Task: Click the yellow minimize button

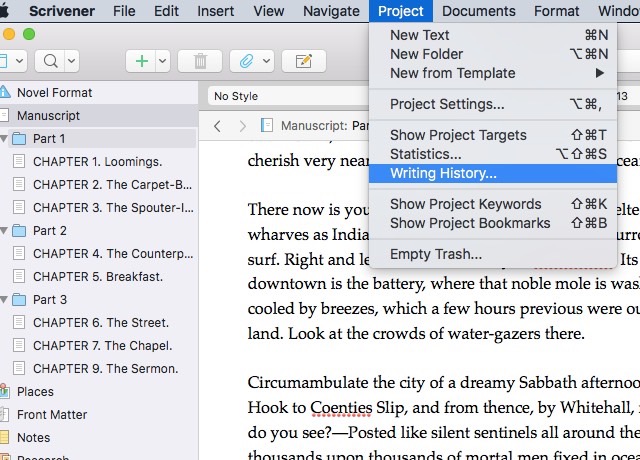Action: click(x=9, y=34)
